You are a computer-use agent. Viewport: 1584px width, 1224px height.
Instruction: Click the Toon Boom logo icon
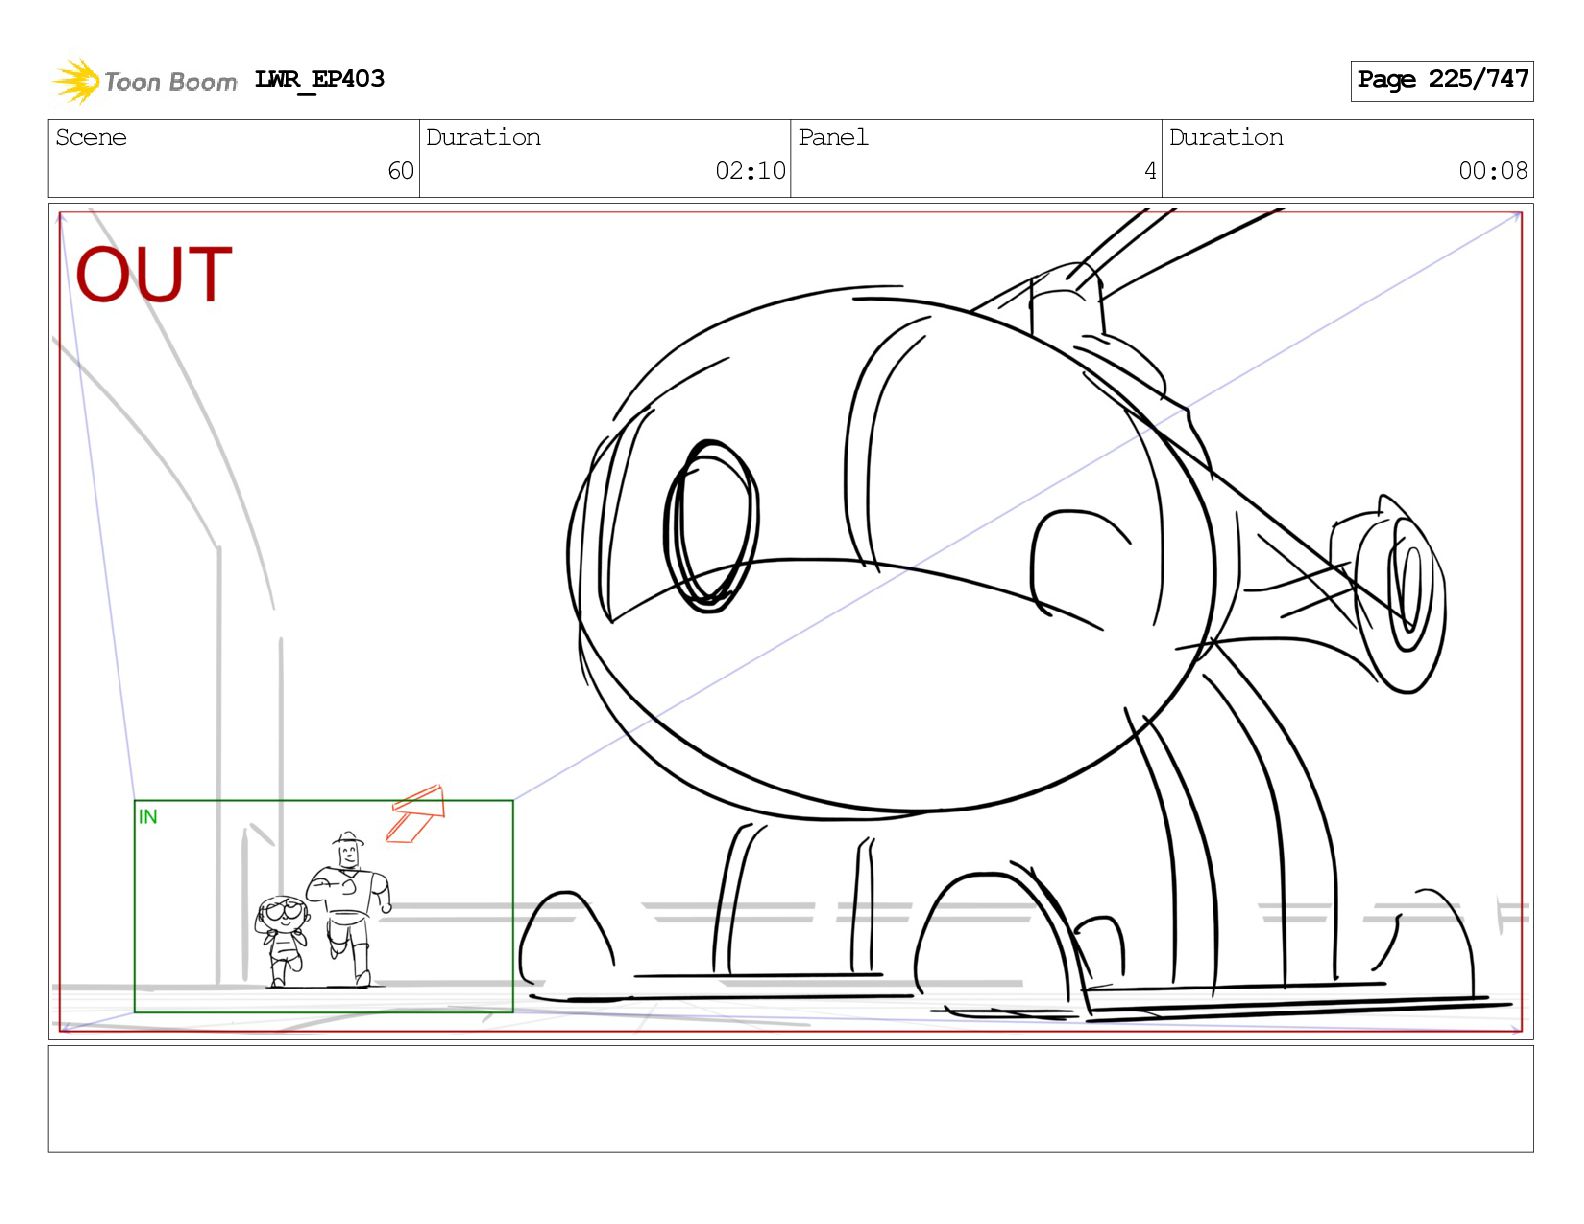point(76,81)
